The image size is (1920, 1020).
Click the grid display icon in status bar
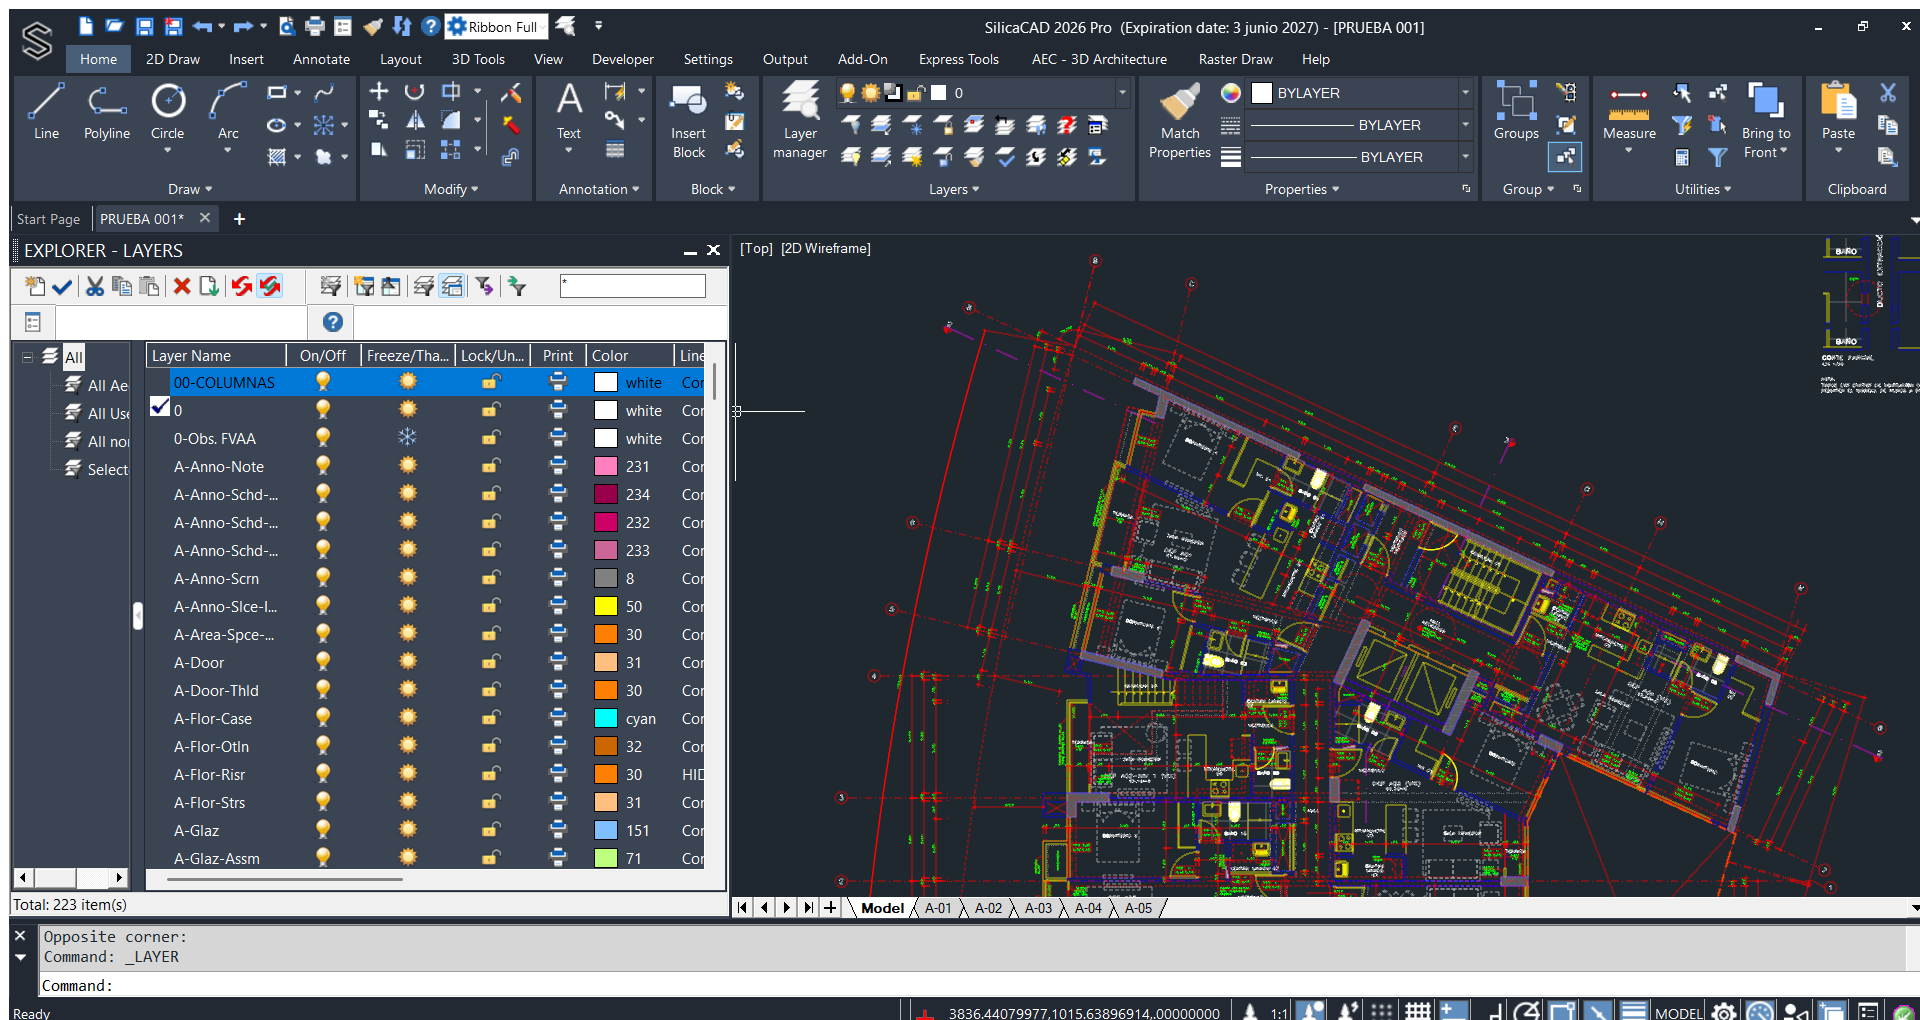(1418, 1011)
